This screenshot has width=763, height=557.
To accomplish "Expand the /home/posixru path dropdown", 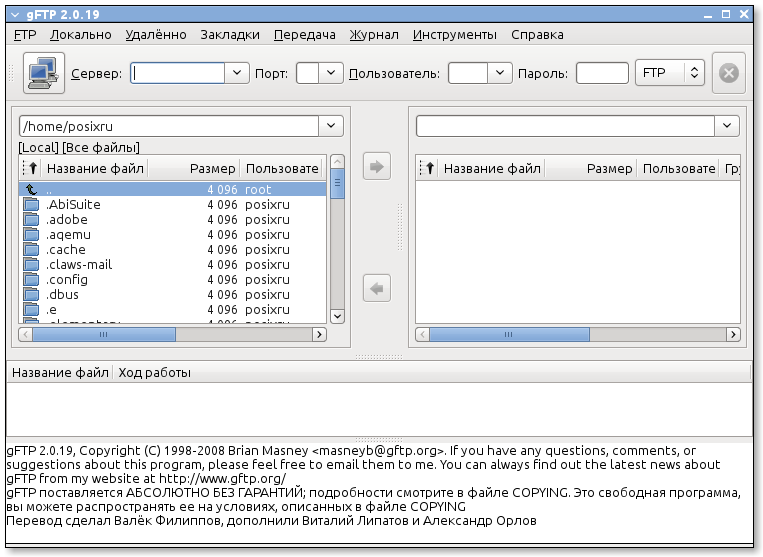I will pos(331,126).
